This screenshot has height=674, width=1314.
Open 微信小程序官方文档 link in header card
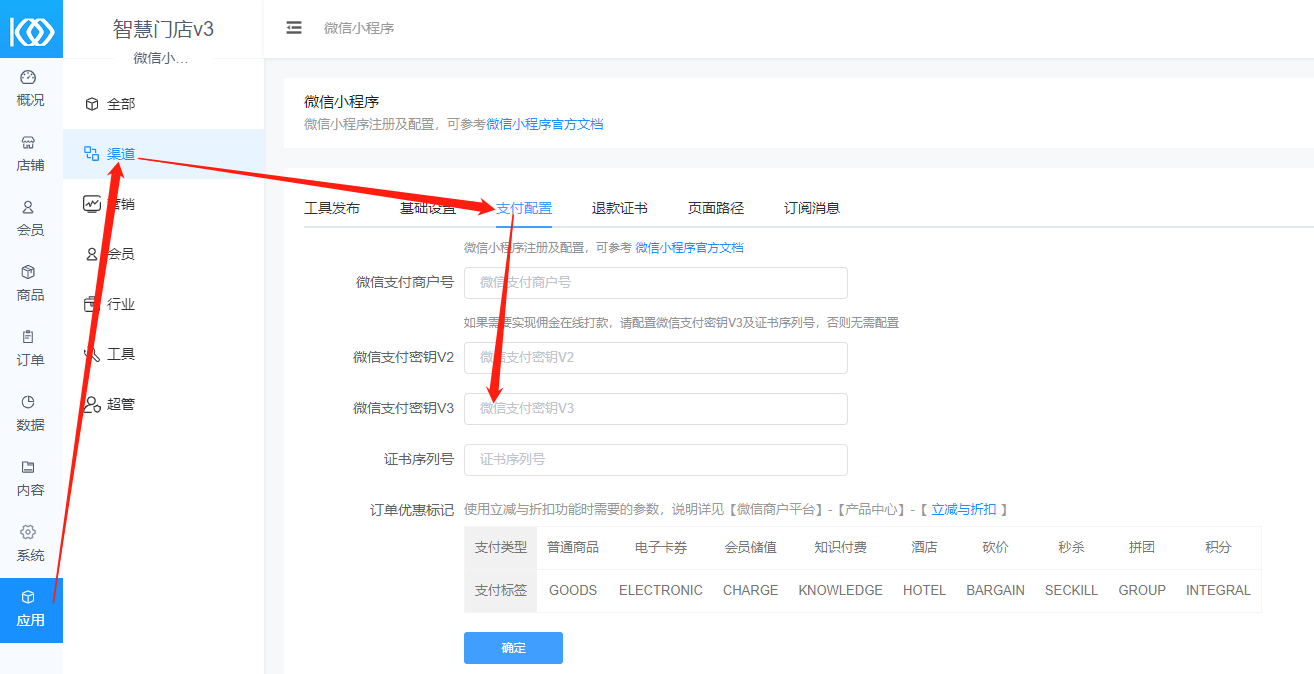click(x=545, y=124)
